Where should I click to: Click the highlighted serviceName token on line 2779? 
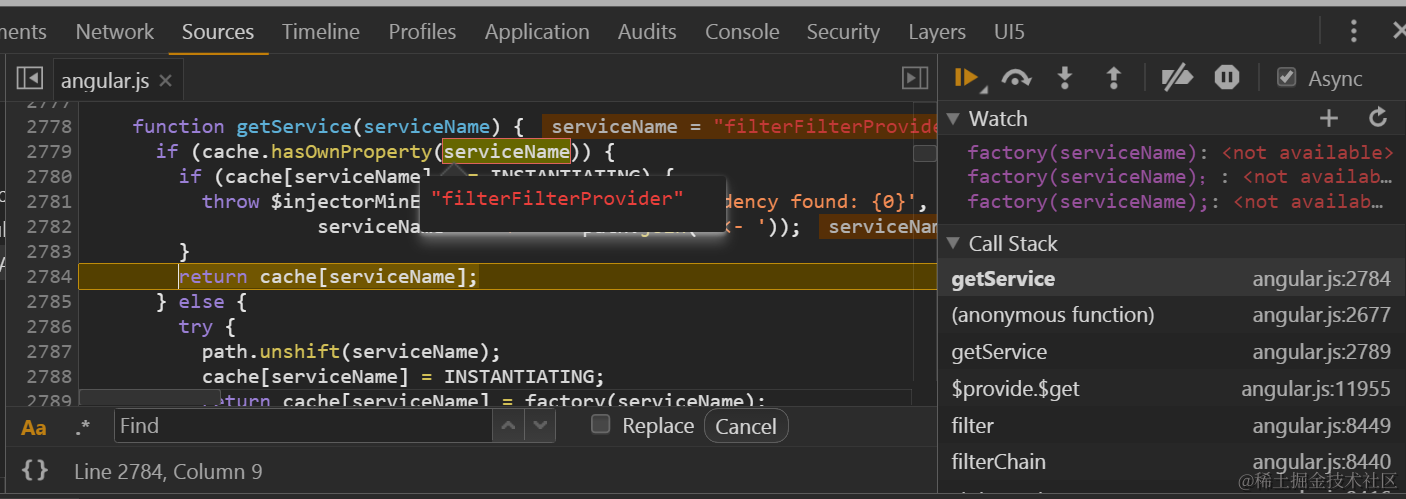coord(507,152)
